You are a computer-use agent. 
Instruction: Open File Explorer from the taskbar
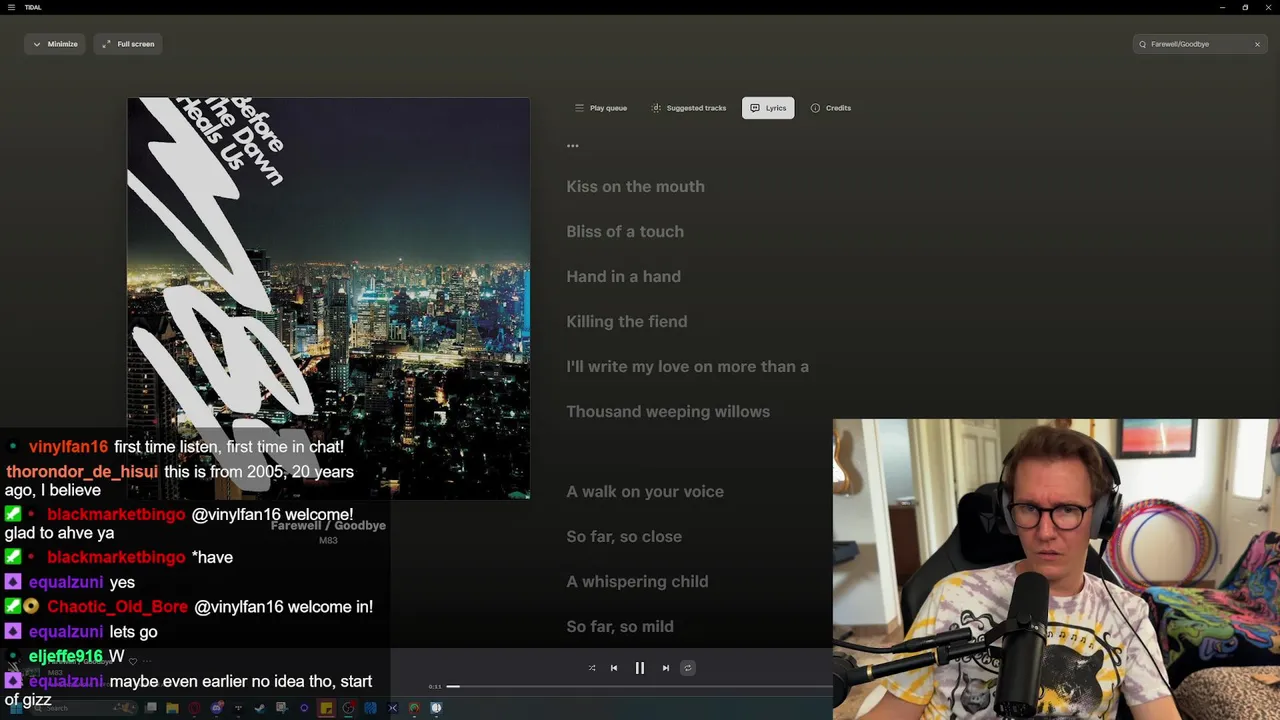point(172,708)
